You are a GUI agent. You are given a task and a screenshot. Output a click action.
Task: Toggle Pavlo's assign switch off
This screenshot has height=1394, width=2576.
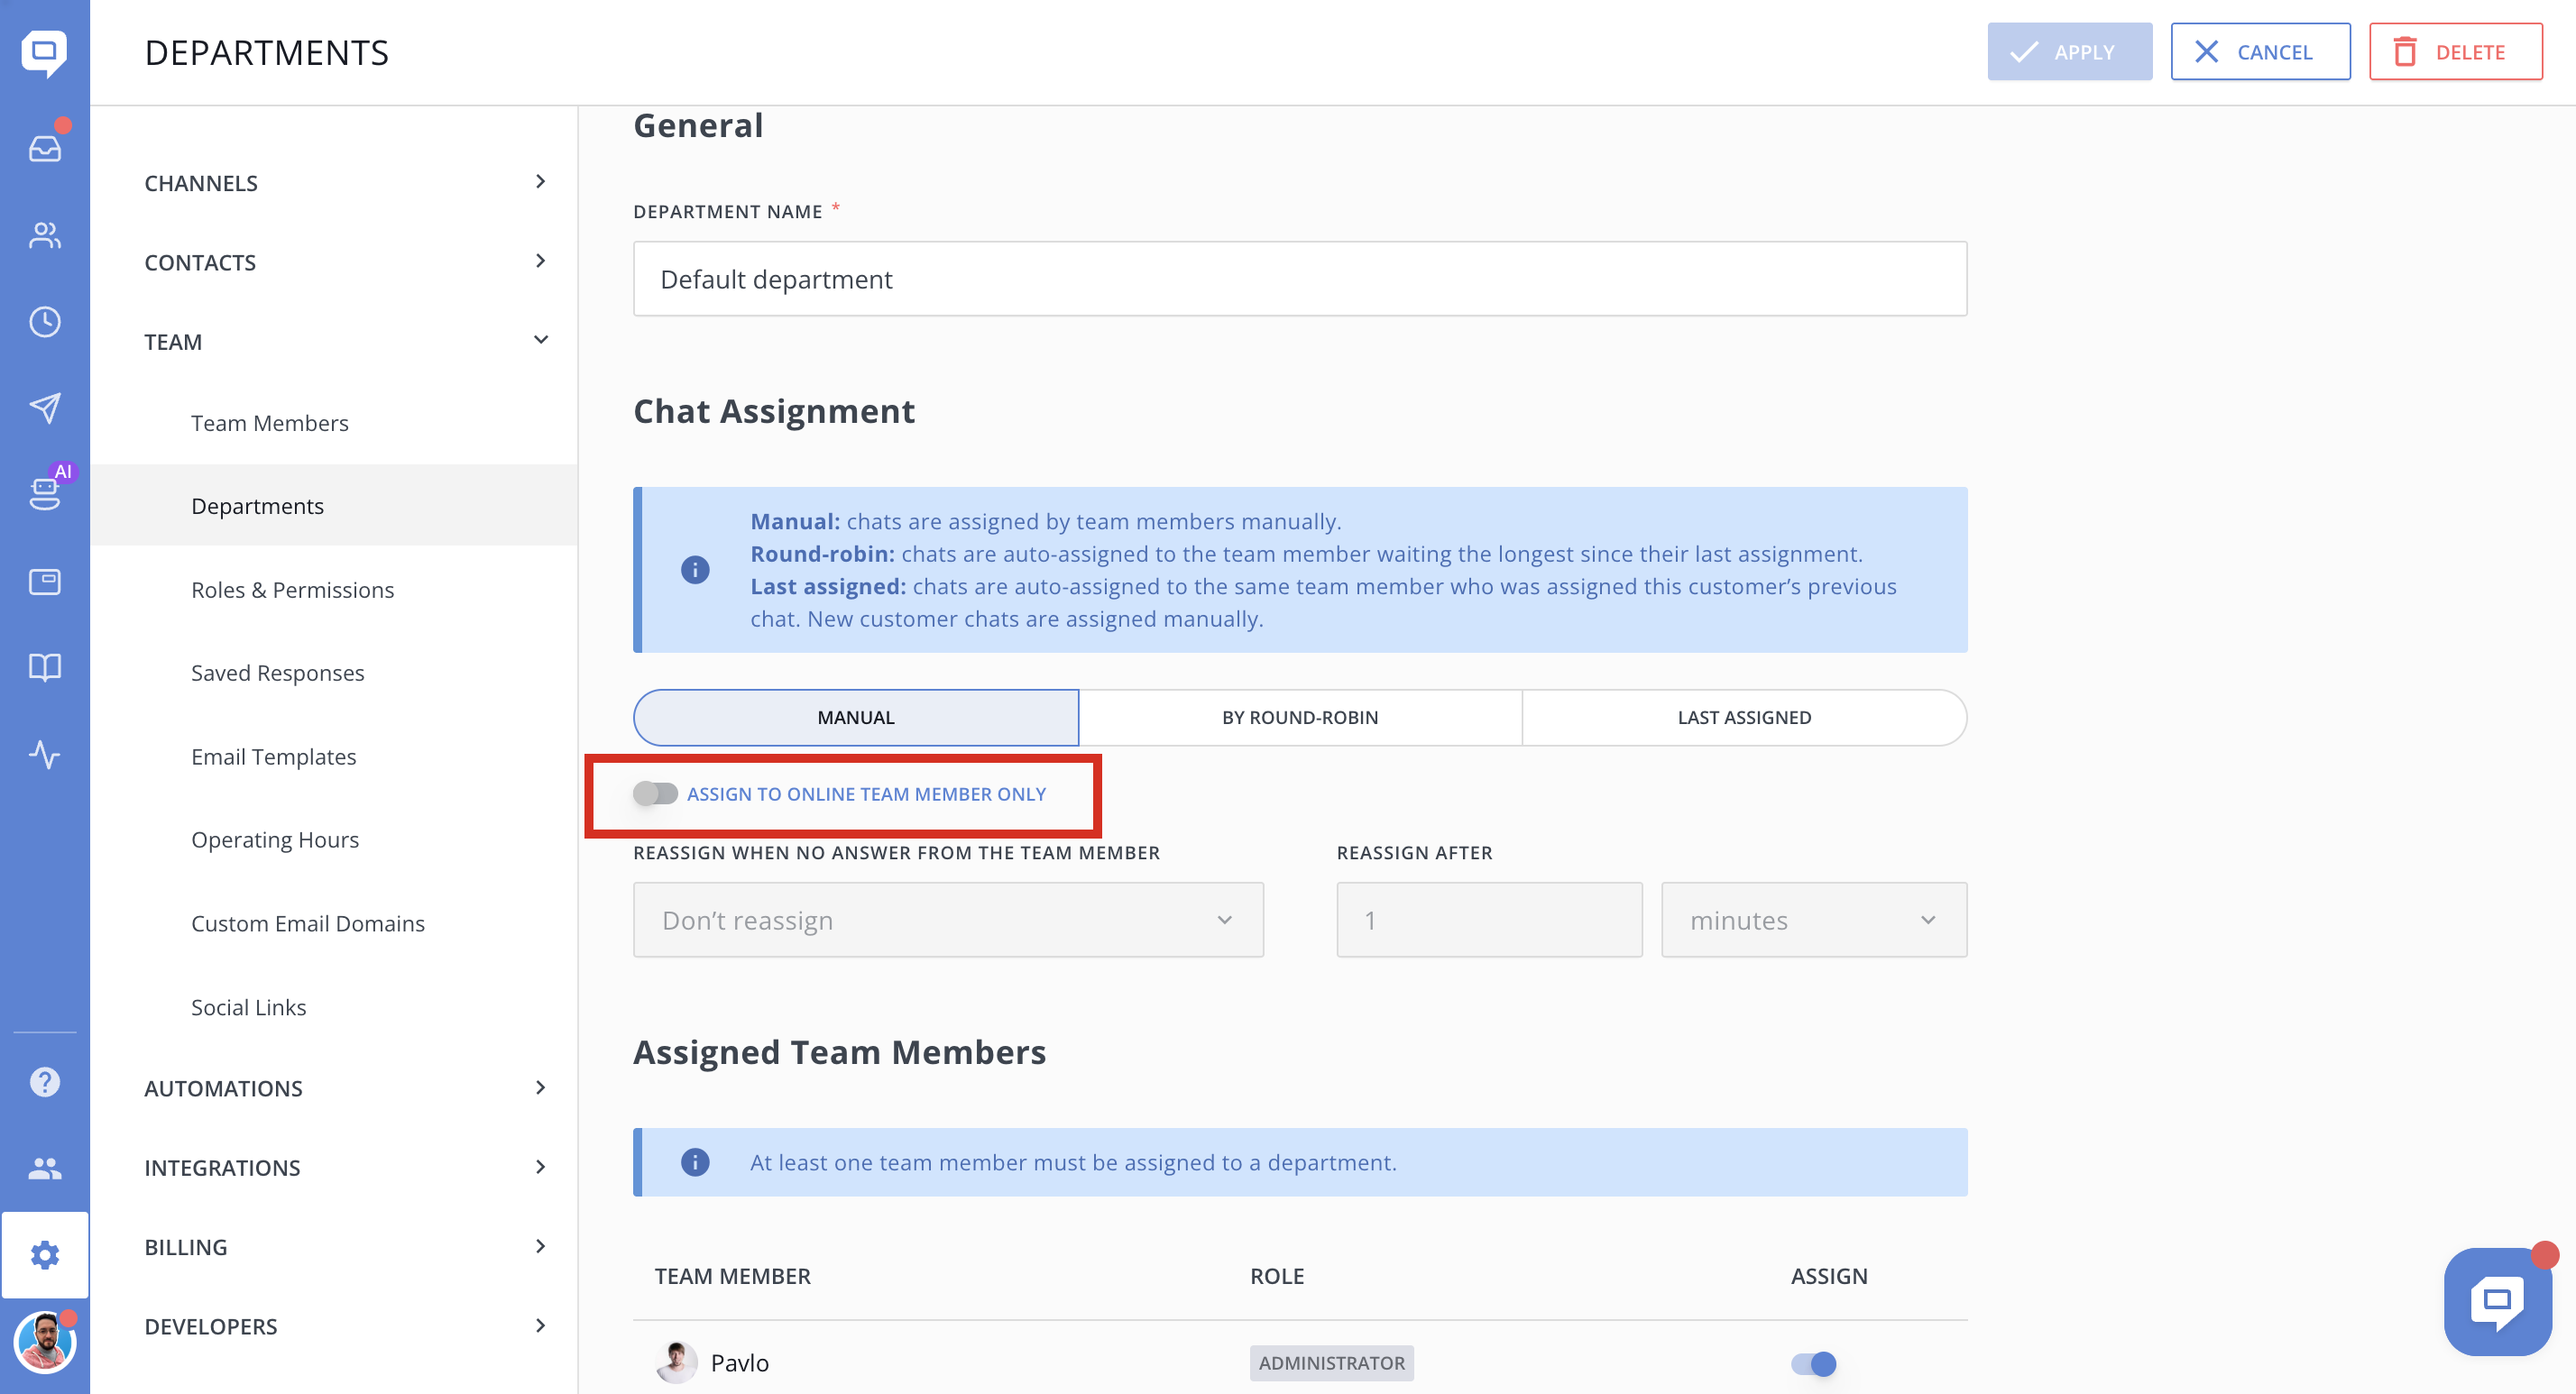point(1813,1363)
